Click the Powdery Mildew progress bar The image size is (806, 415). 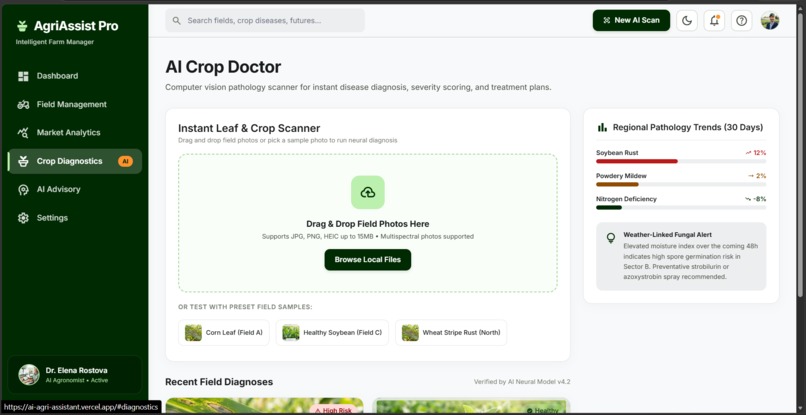[681, 185]
